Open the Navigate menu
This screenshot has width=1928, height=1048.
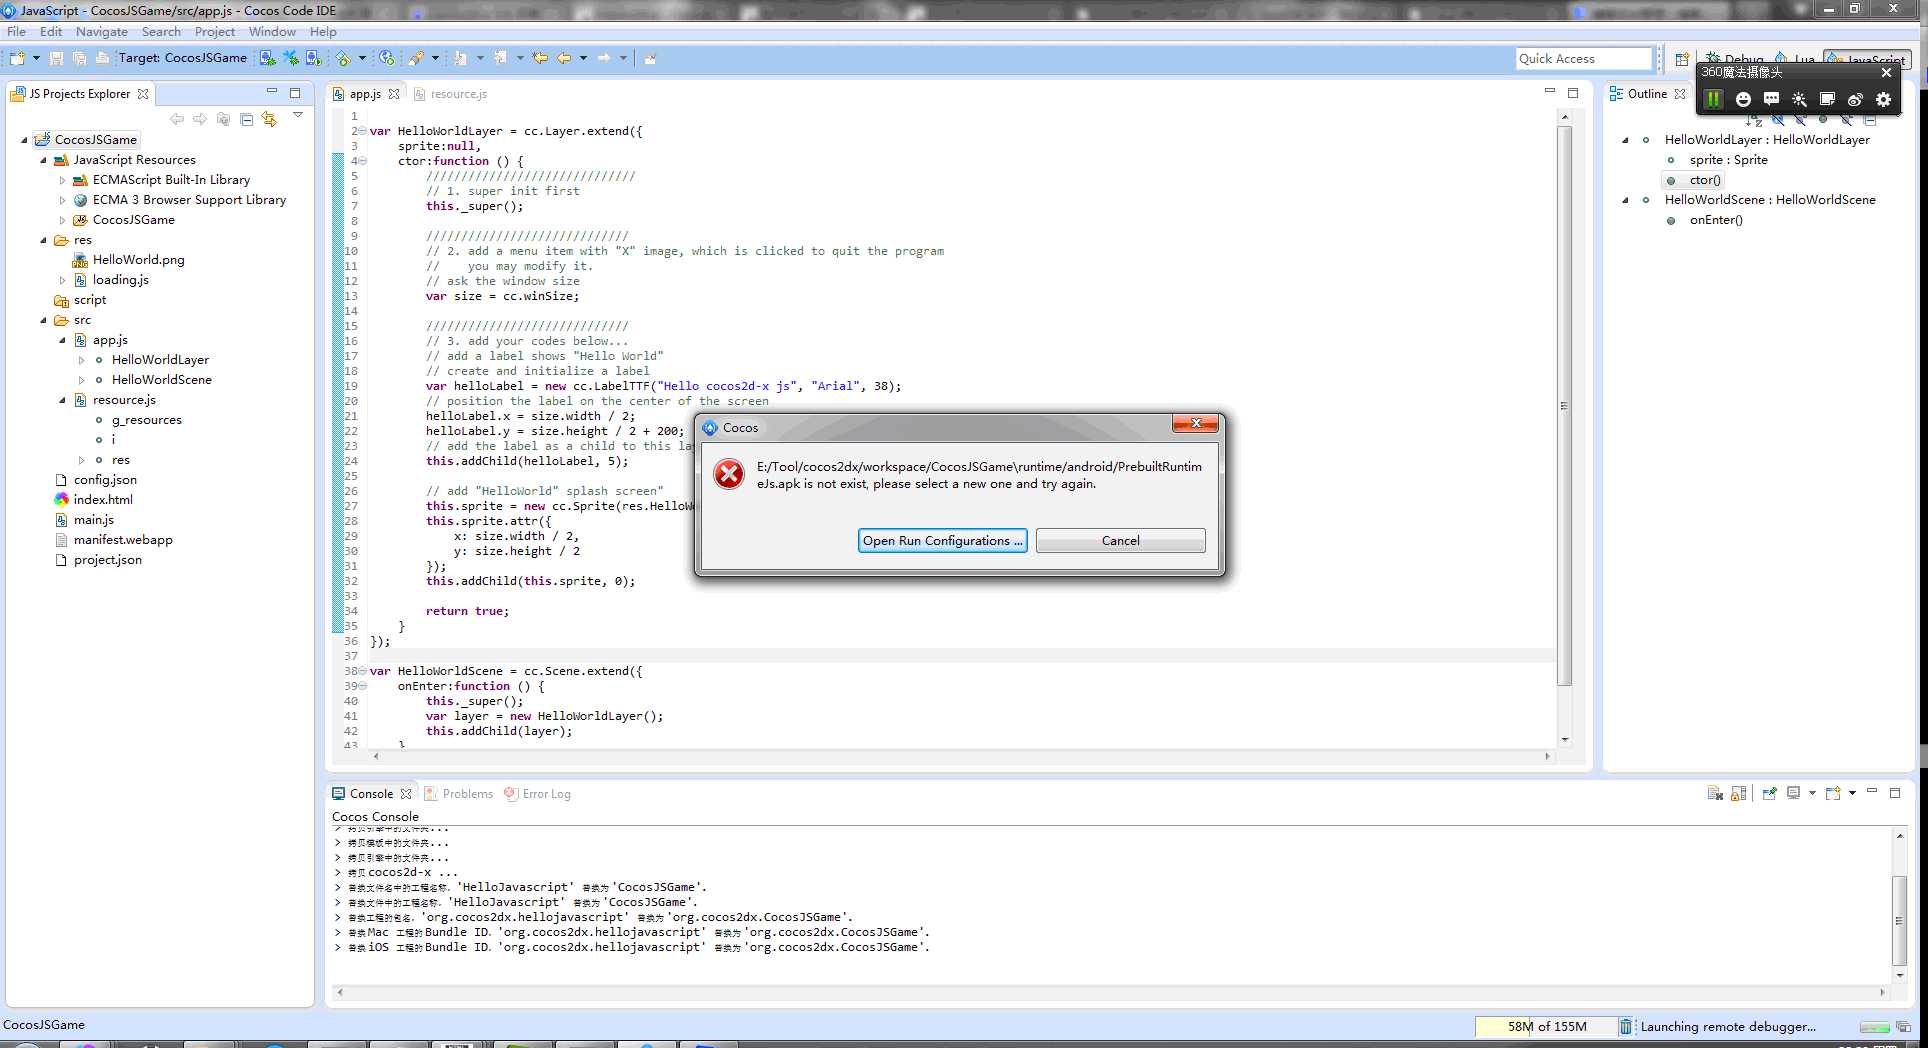click(101, 32)
